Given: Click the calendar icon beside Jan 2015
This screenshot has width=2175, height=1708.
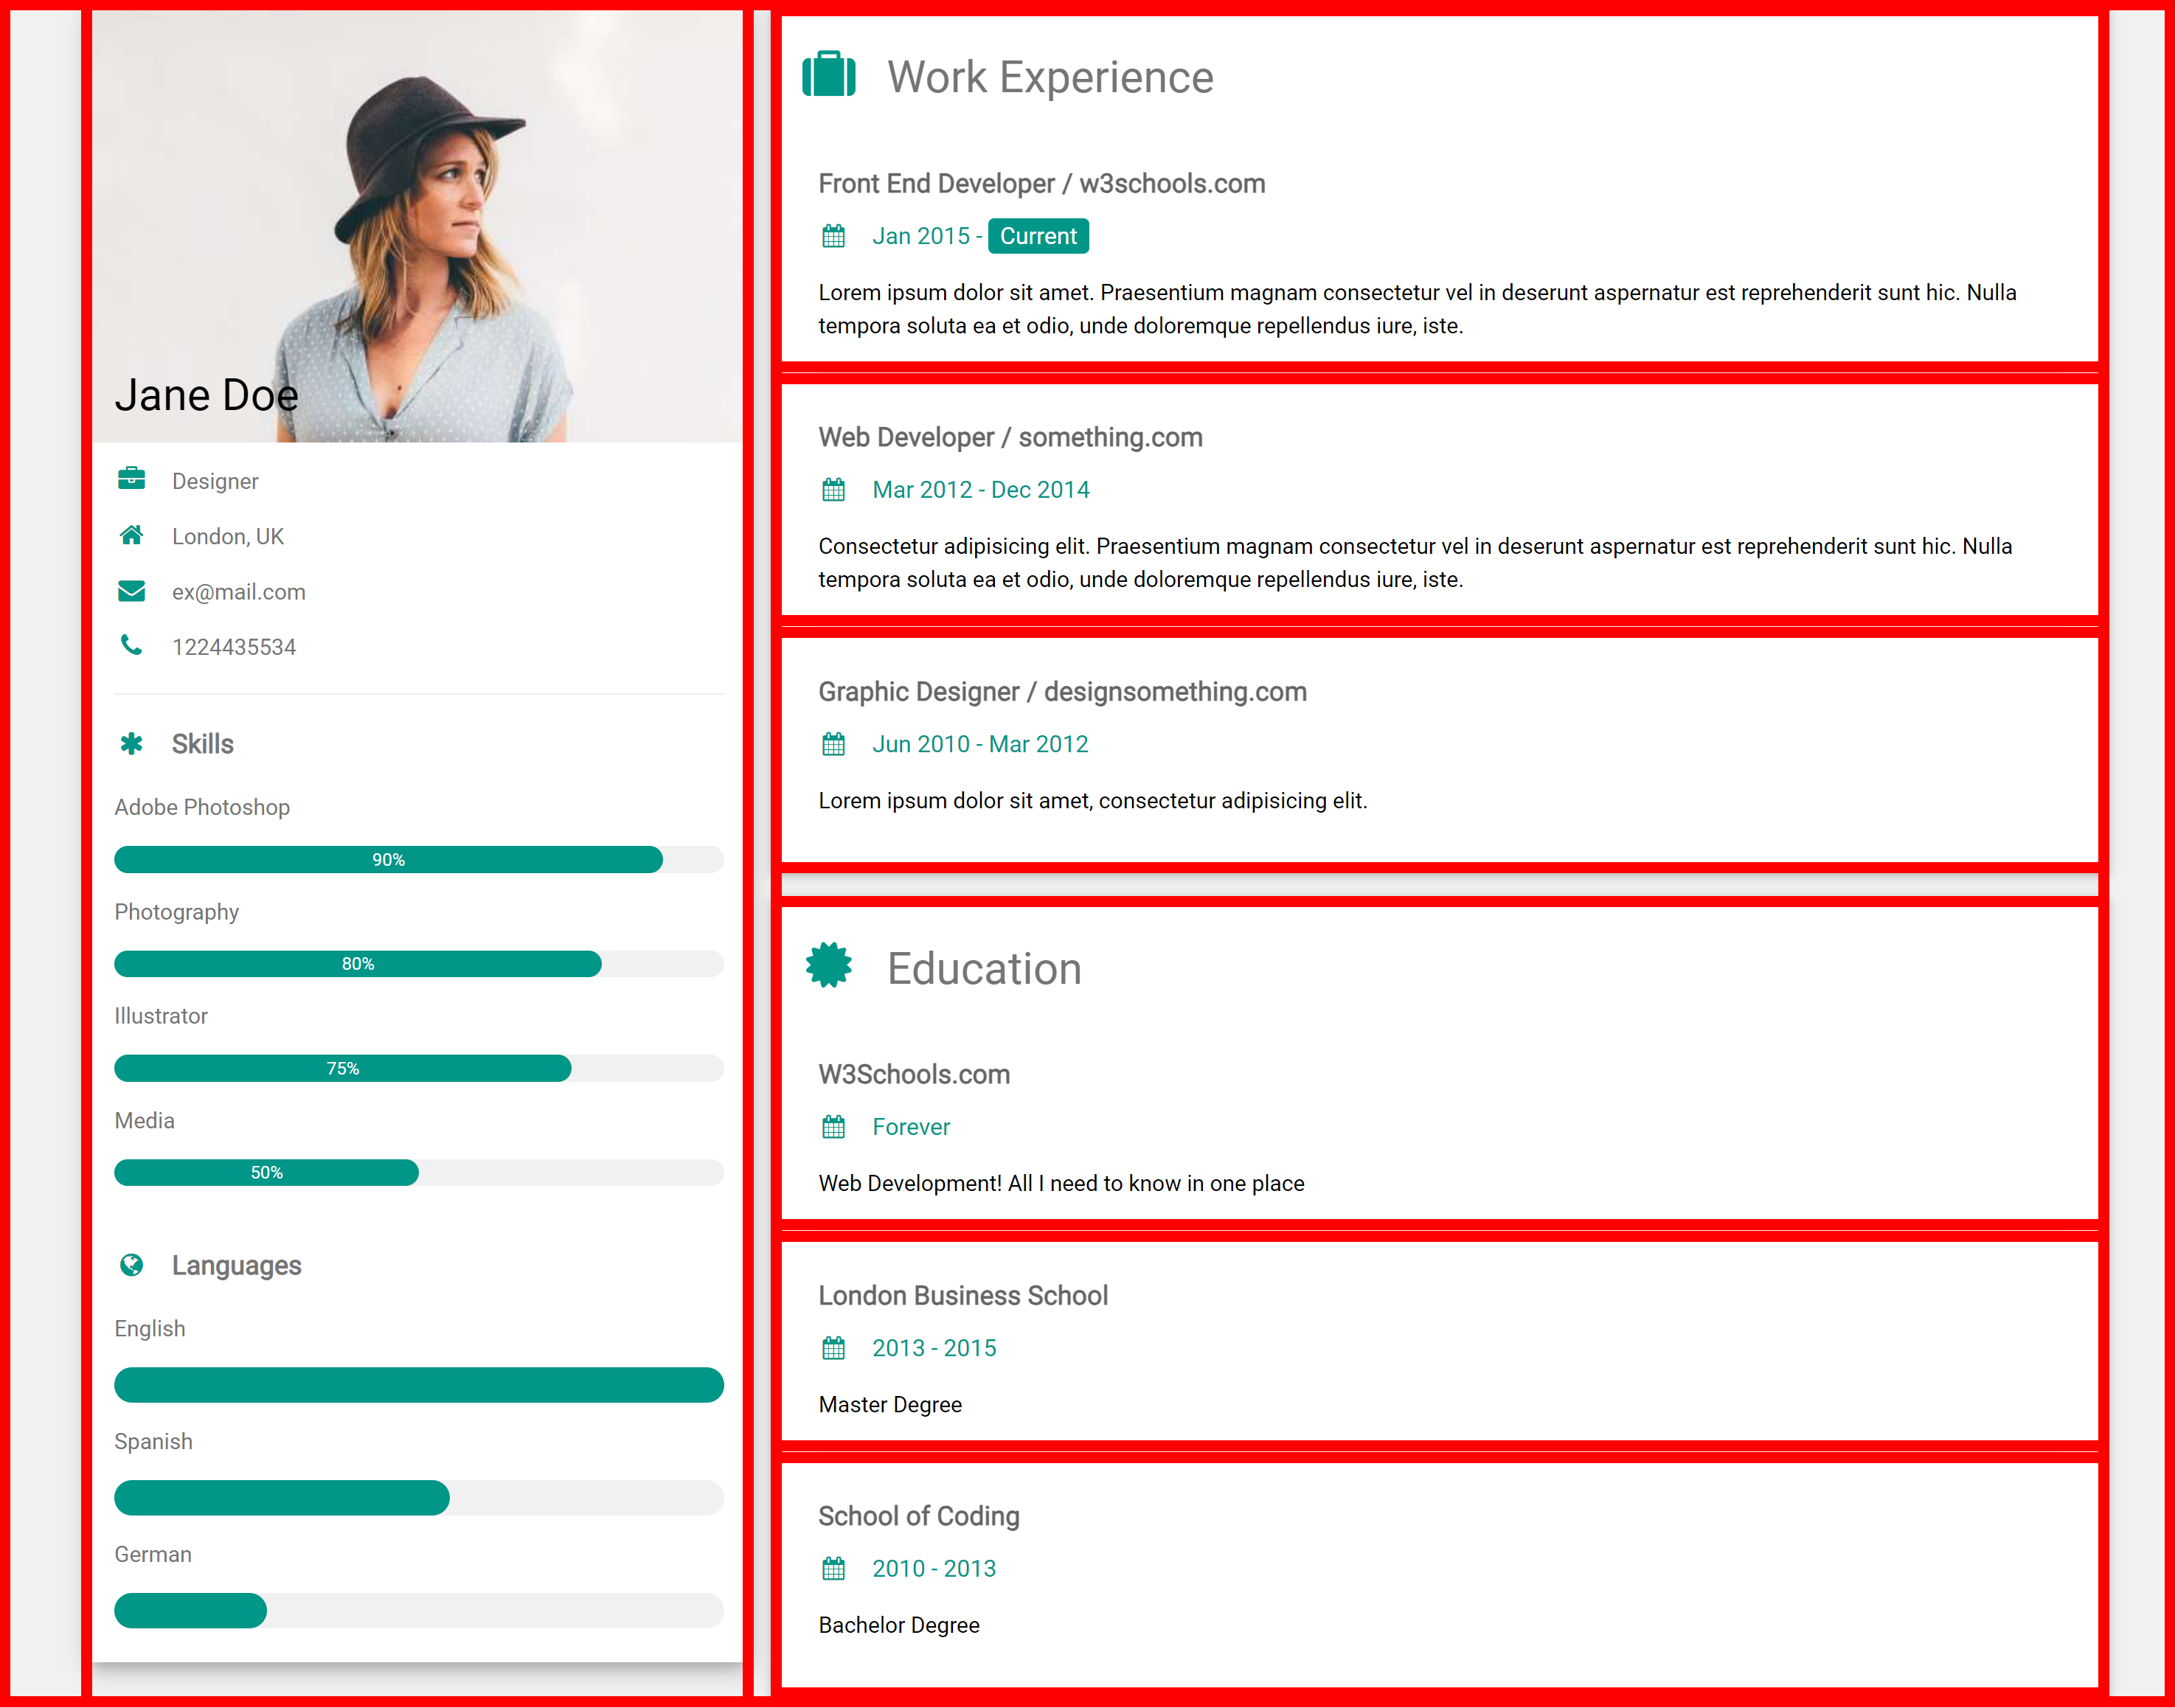Looking at the screenshot, I should [x=833, y=236].
